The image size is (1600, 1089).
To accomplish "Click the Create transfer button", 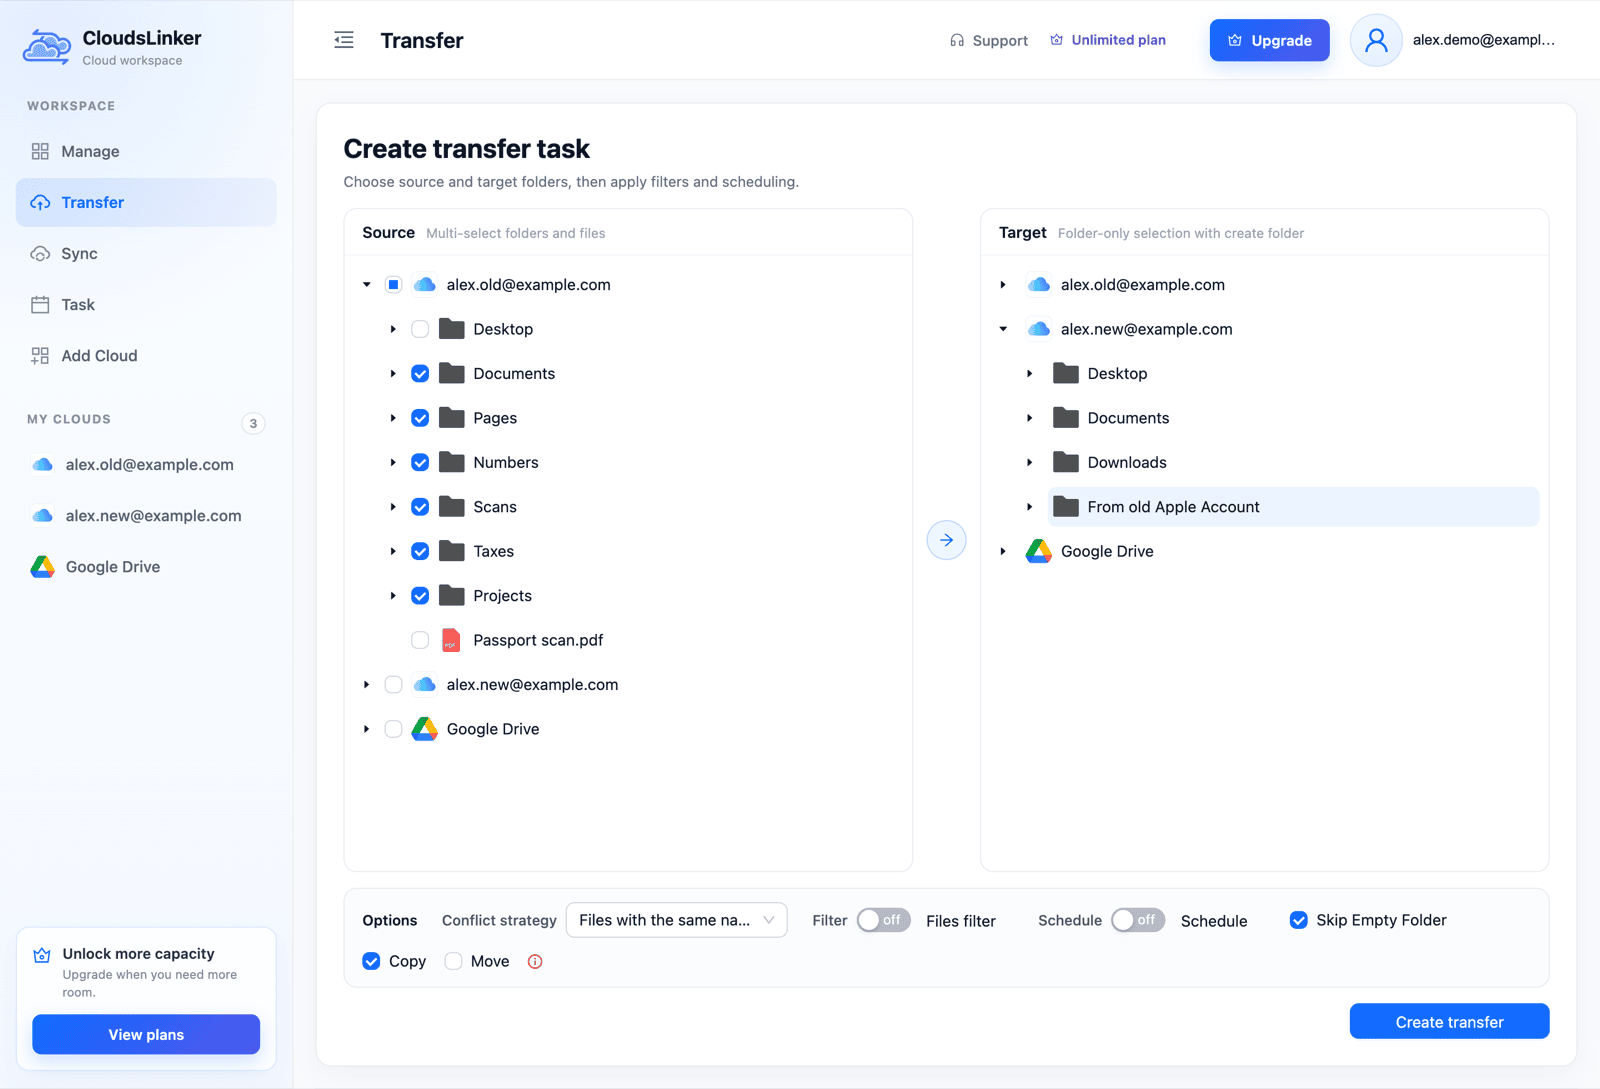I will 1449,1021.
